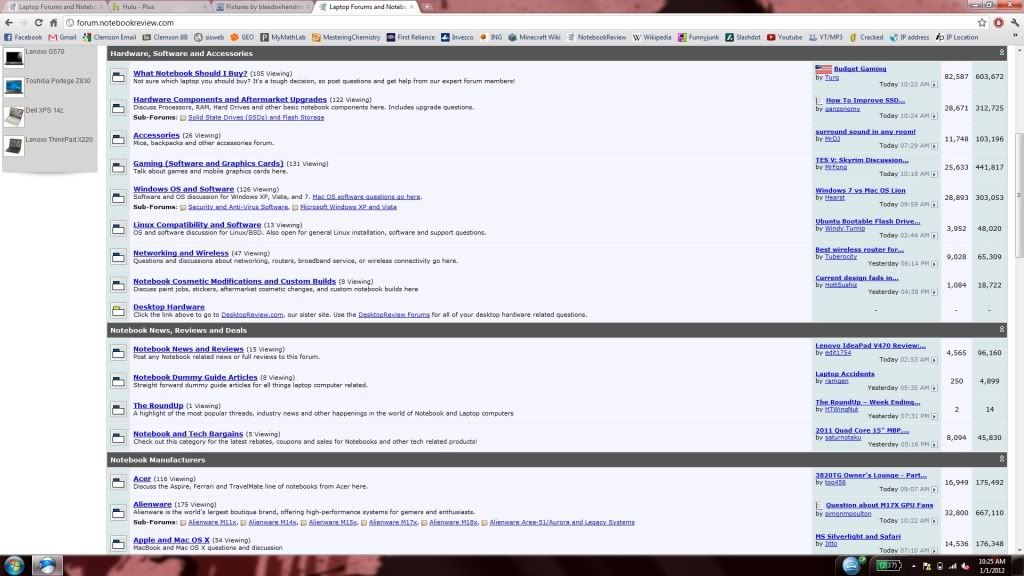This screenshot has width=1024, height=576.
Task: Collapse the Notebook News, Reviews and Deals category
Action: click(1002, 330)
